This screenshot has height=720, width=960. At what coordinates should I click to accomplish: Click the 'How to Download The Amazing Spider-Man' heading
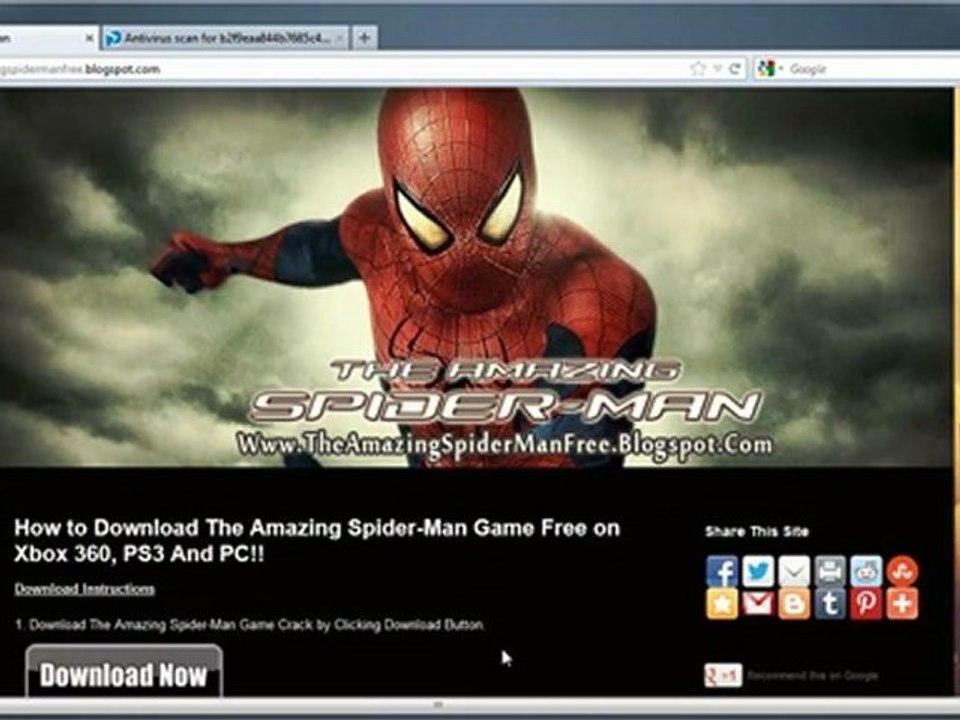(317, 541)
